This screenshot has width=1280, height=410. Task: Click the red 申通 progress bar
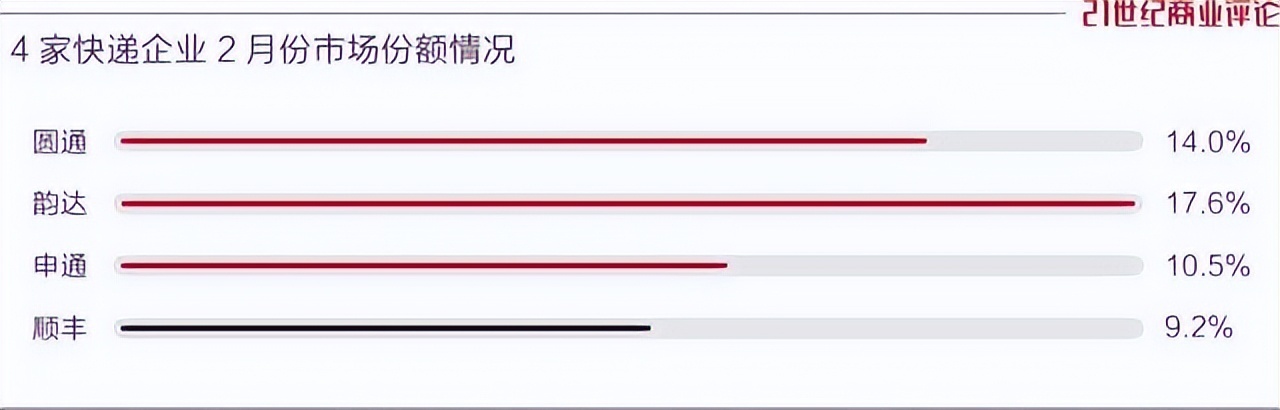click(x=423, y=266)
